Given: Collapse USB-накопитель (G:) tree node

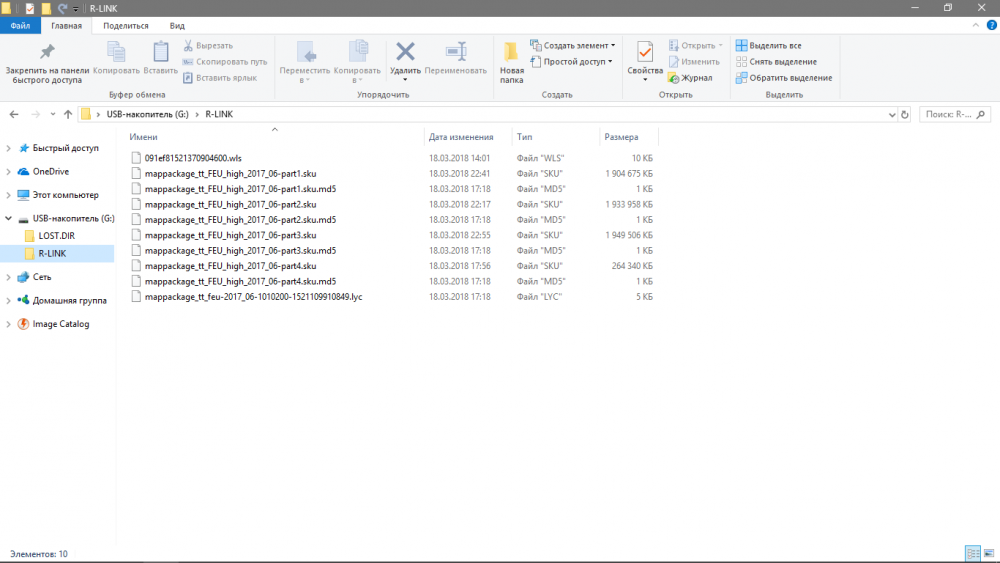Looking at the screenshot, I should [8, 219].
